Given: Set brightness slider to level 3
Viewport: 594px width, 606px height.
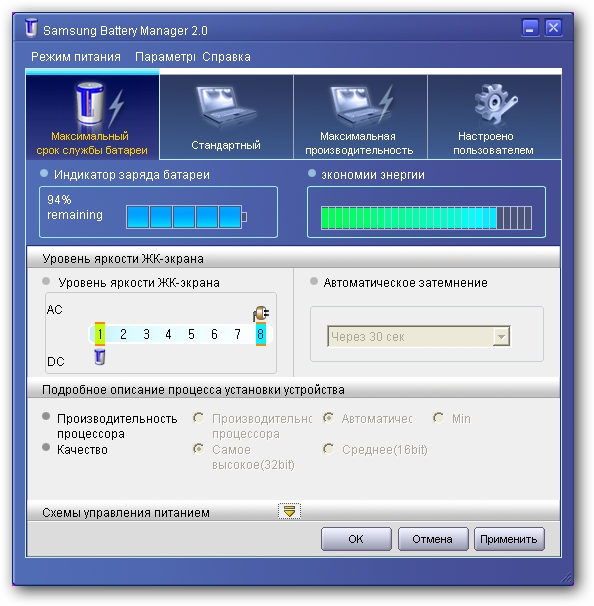Looking at the screenshot, I should (x=146, y=334).
